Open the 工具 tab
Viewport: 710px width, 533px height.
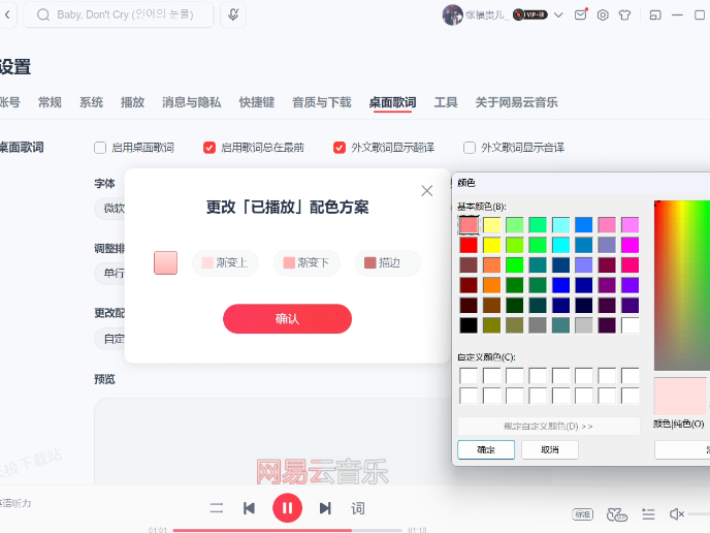coord(446,102)
